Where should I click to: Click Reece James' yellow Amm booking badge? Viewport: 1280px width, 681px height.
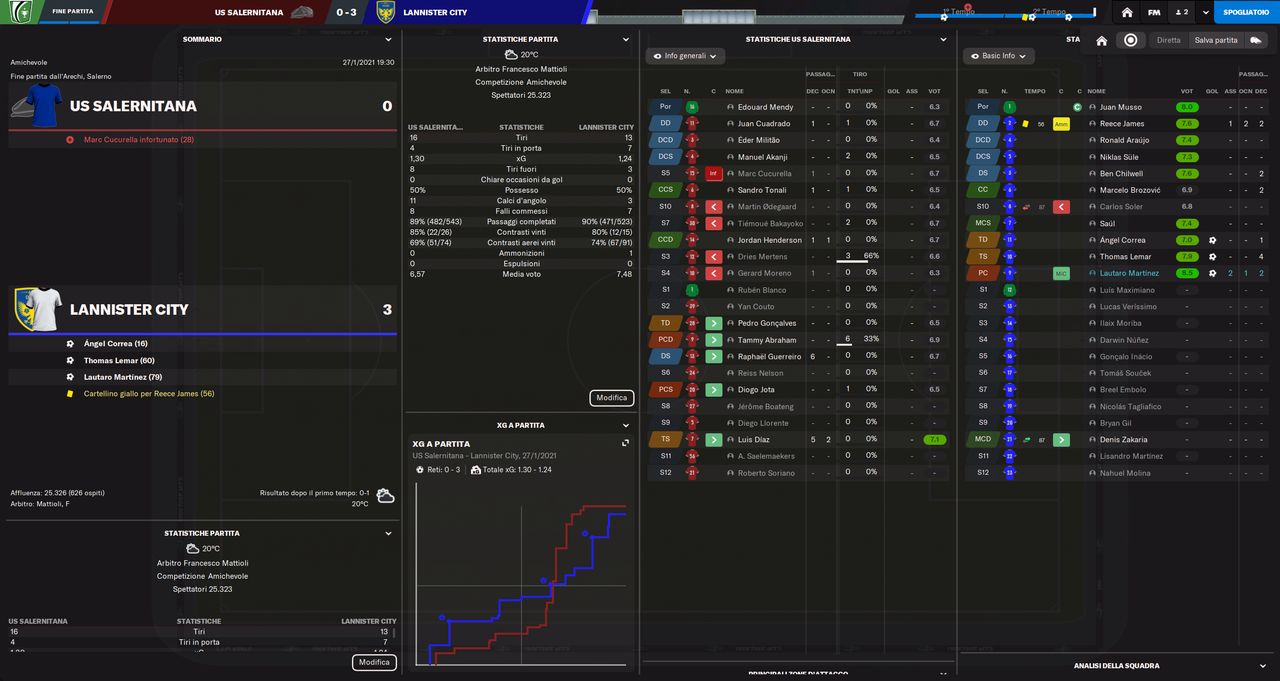click(x=1062, y=124)
